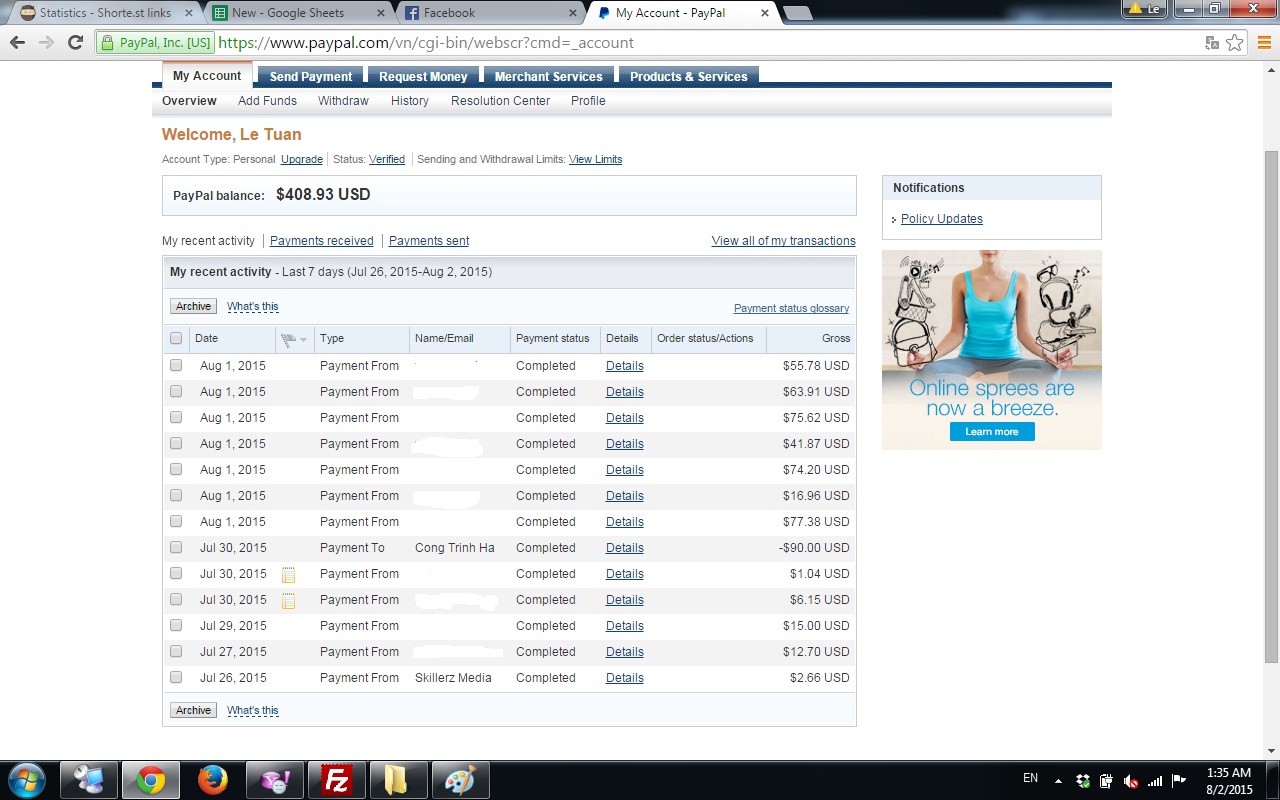Click the Upgrade account type link
The width and height of the screenshot is (1280, 800).
click(302, 160)
